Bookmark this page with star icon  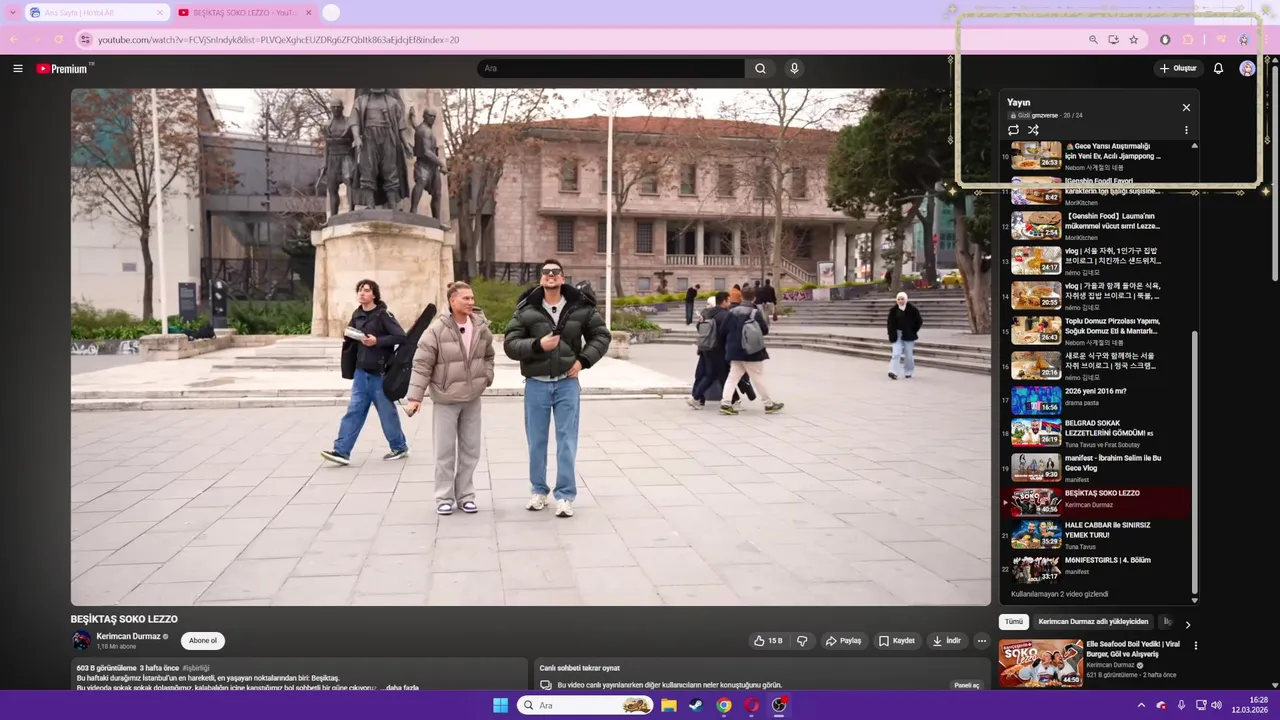pos(1133,39)
